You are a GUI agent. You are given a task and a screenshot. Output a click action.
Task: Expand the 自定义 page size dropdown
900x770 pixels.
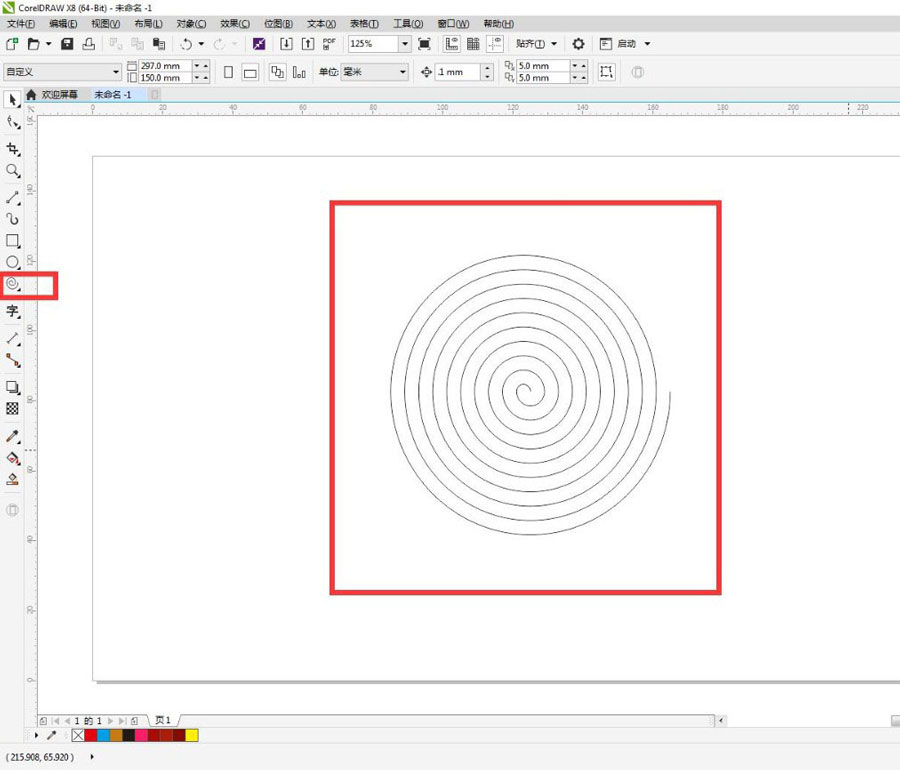point(116,72)
